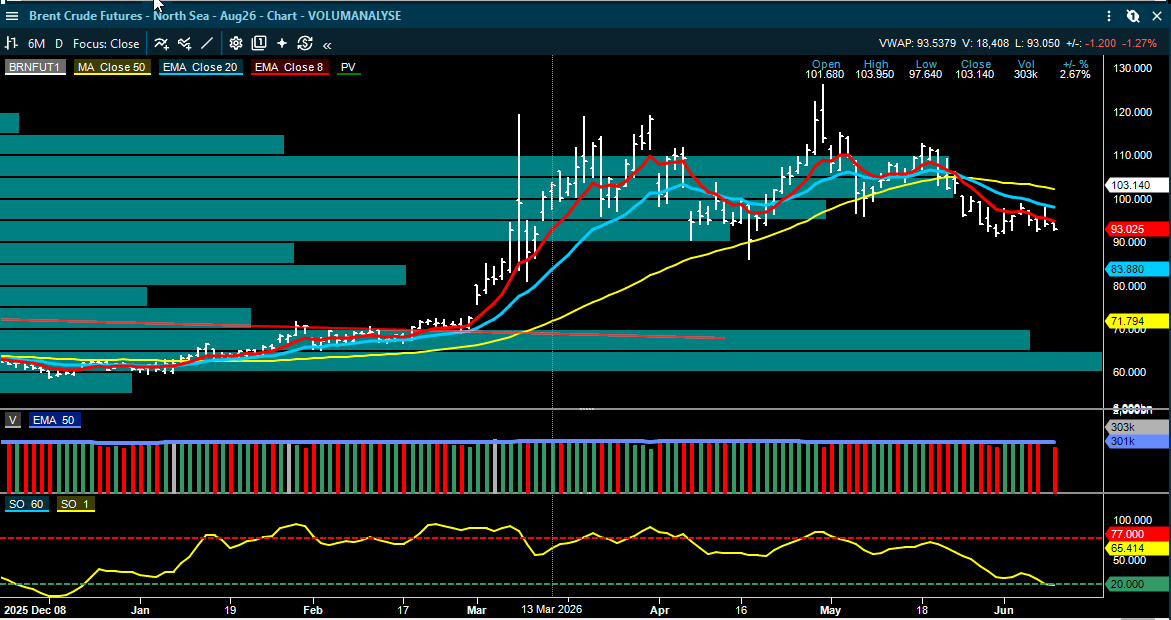Click the VWAP: 93.5379 readout
1171x620 pixels.
[x=918, y=44]
